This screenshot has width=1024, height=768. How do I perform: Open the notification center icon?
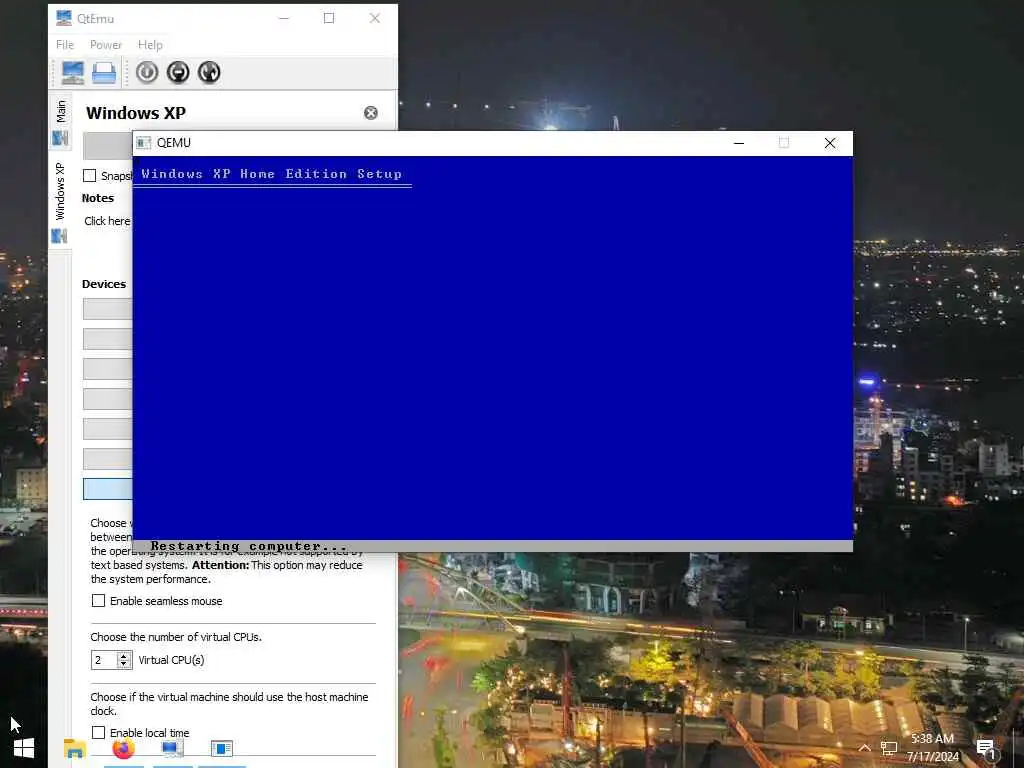pyautogui.click(x=987, y=749)
